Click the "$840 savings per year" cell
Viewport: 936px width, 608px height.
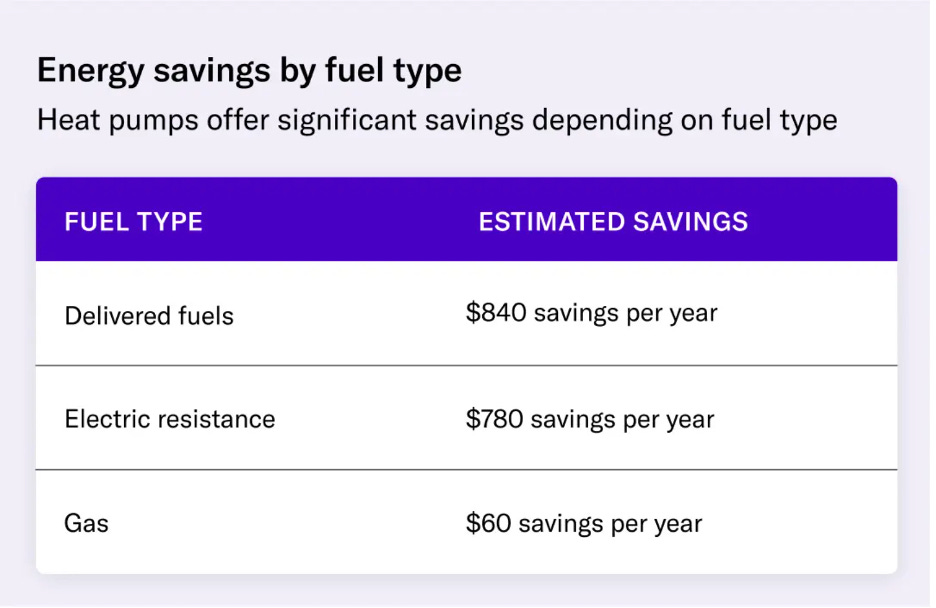(x=591, y=313)
